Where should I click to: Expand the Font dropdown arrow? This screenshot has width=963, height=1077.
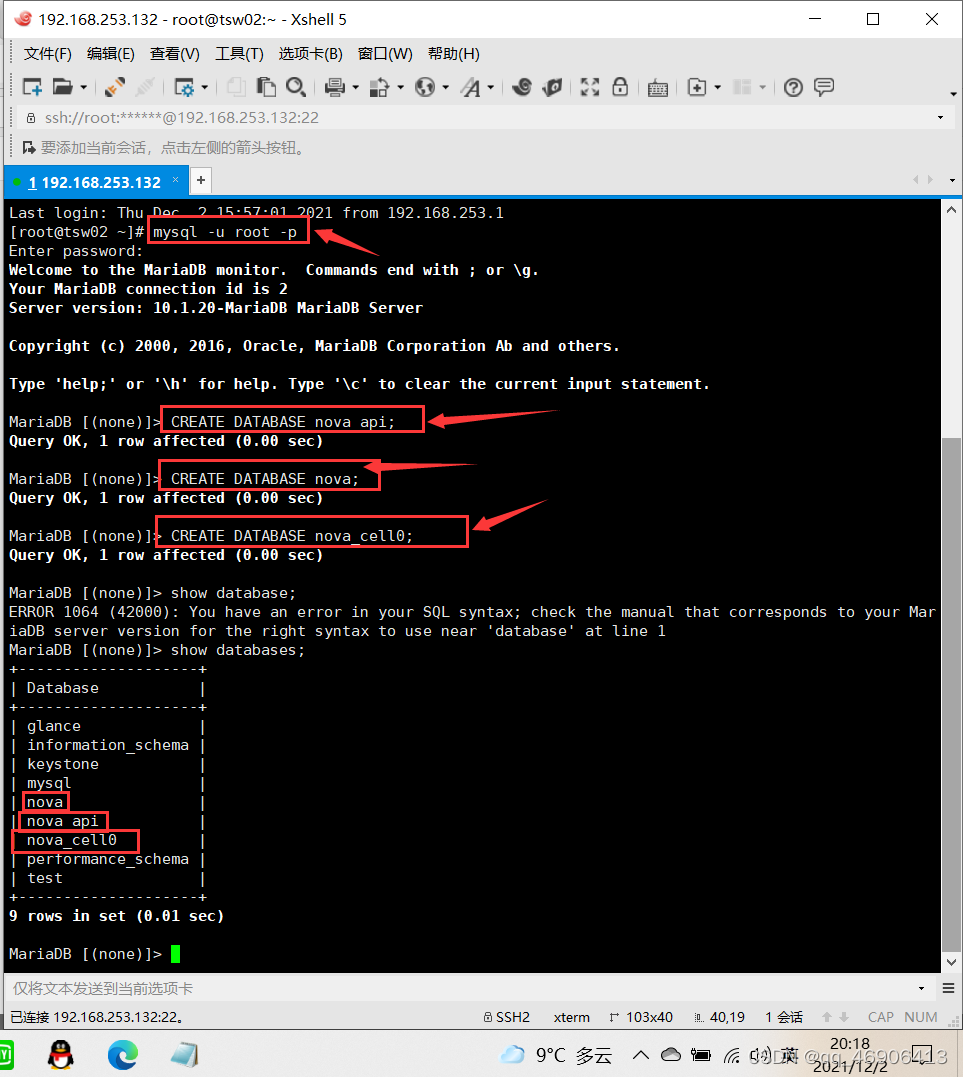[491, 87]
